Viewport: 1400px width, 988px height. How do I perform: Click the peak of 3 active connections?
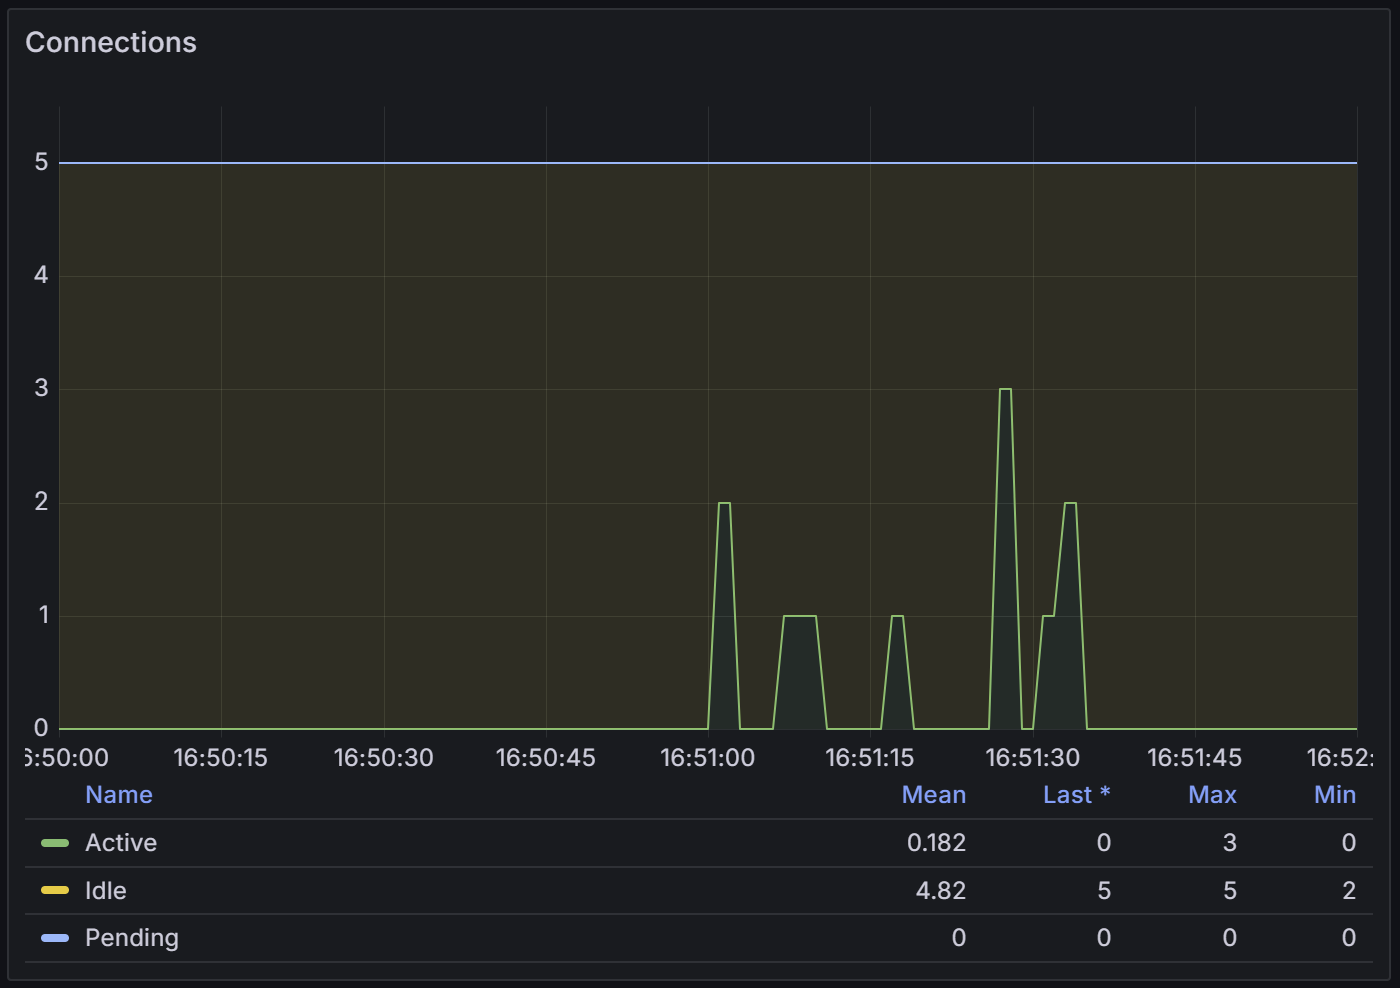(1005, 389)
